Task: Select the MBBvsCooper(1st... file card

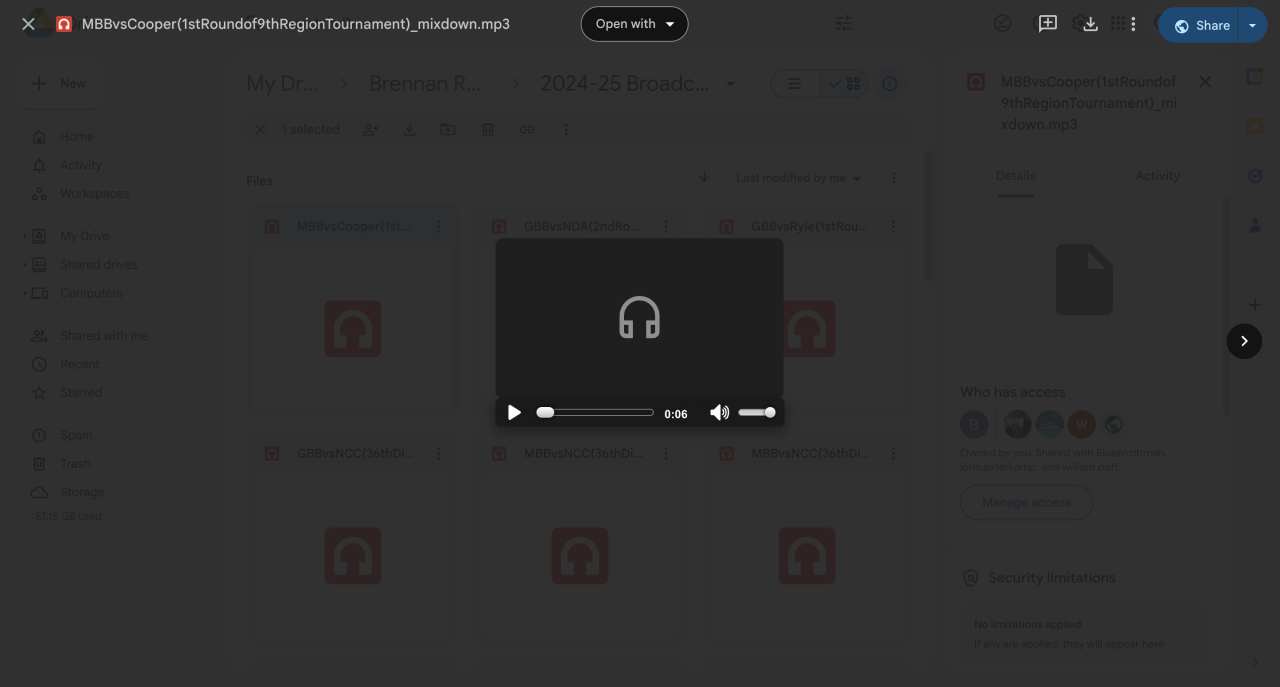Action: (352, 310)
